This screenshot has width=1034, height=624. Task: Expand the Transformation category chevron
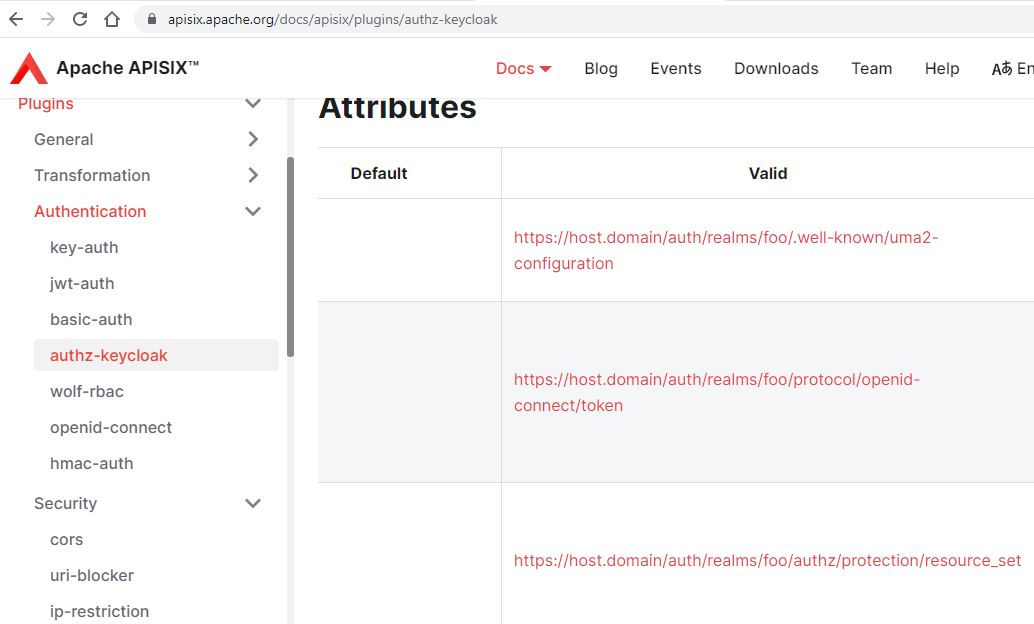tap(253, 175)
